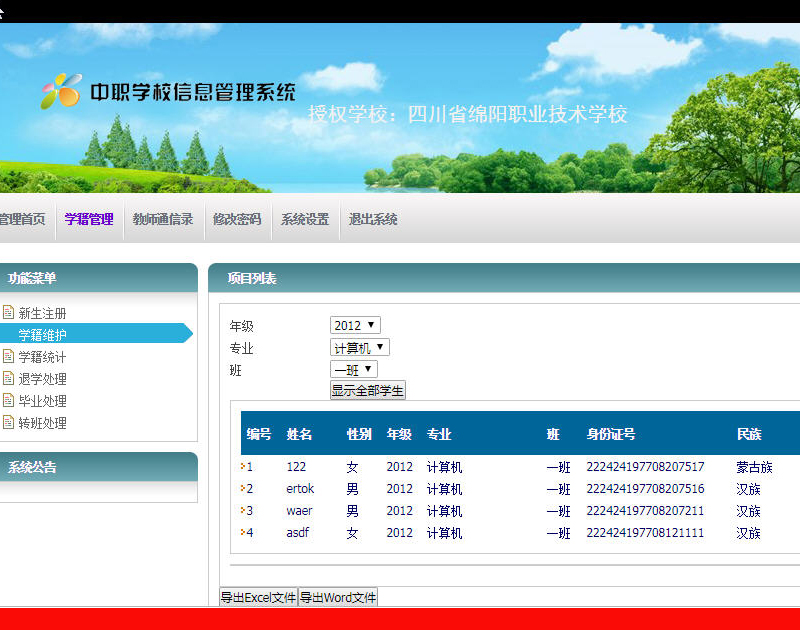Screen dimensions: 800x630
Task: Select 修改密码 in the navigation bar
Action: 237,220
